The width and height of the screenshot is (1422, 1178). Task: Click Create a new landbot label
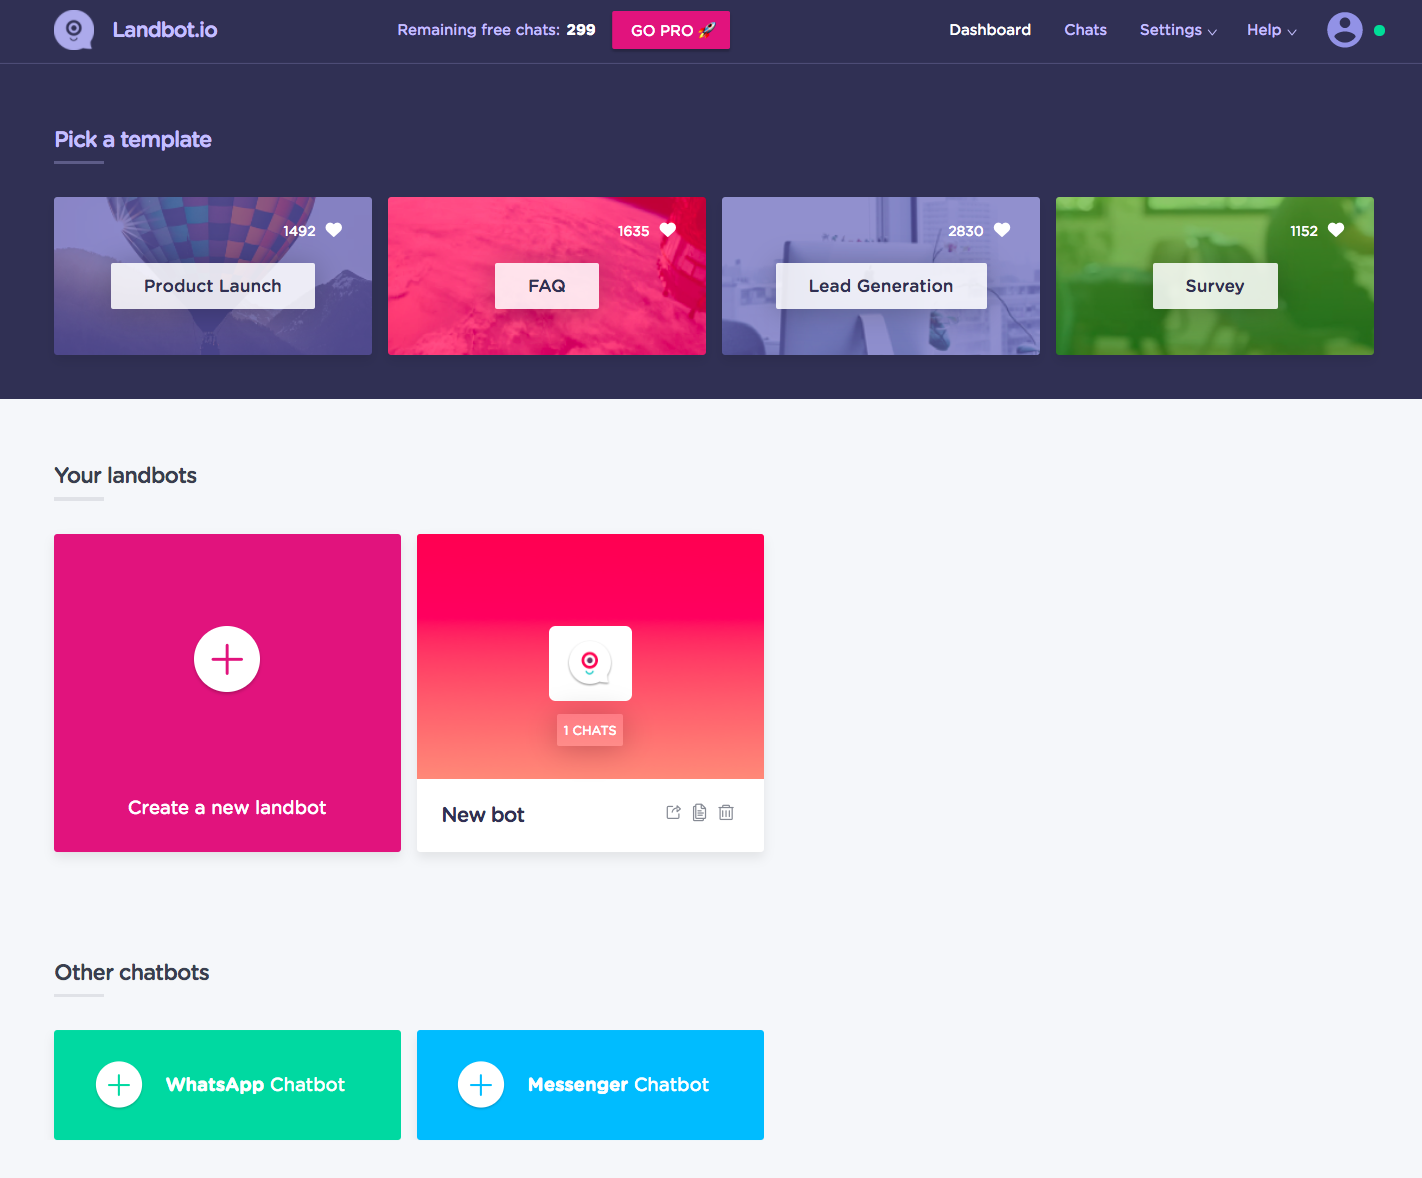(227, 808)
